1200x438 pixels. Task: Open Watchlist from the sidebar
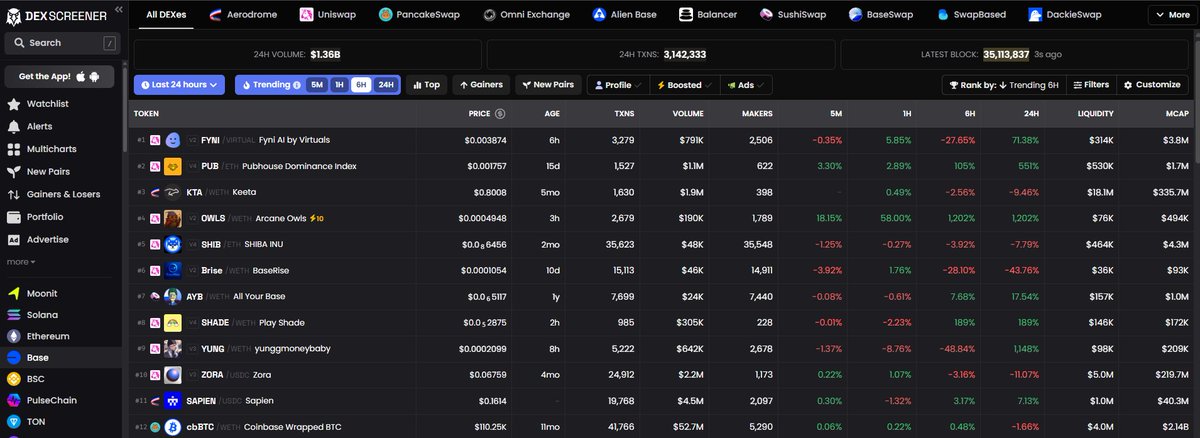point(47,104)
